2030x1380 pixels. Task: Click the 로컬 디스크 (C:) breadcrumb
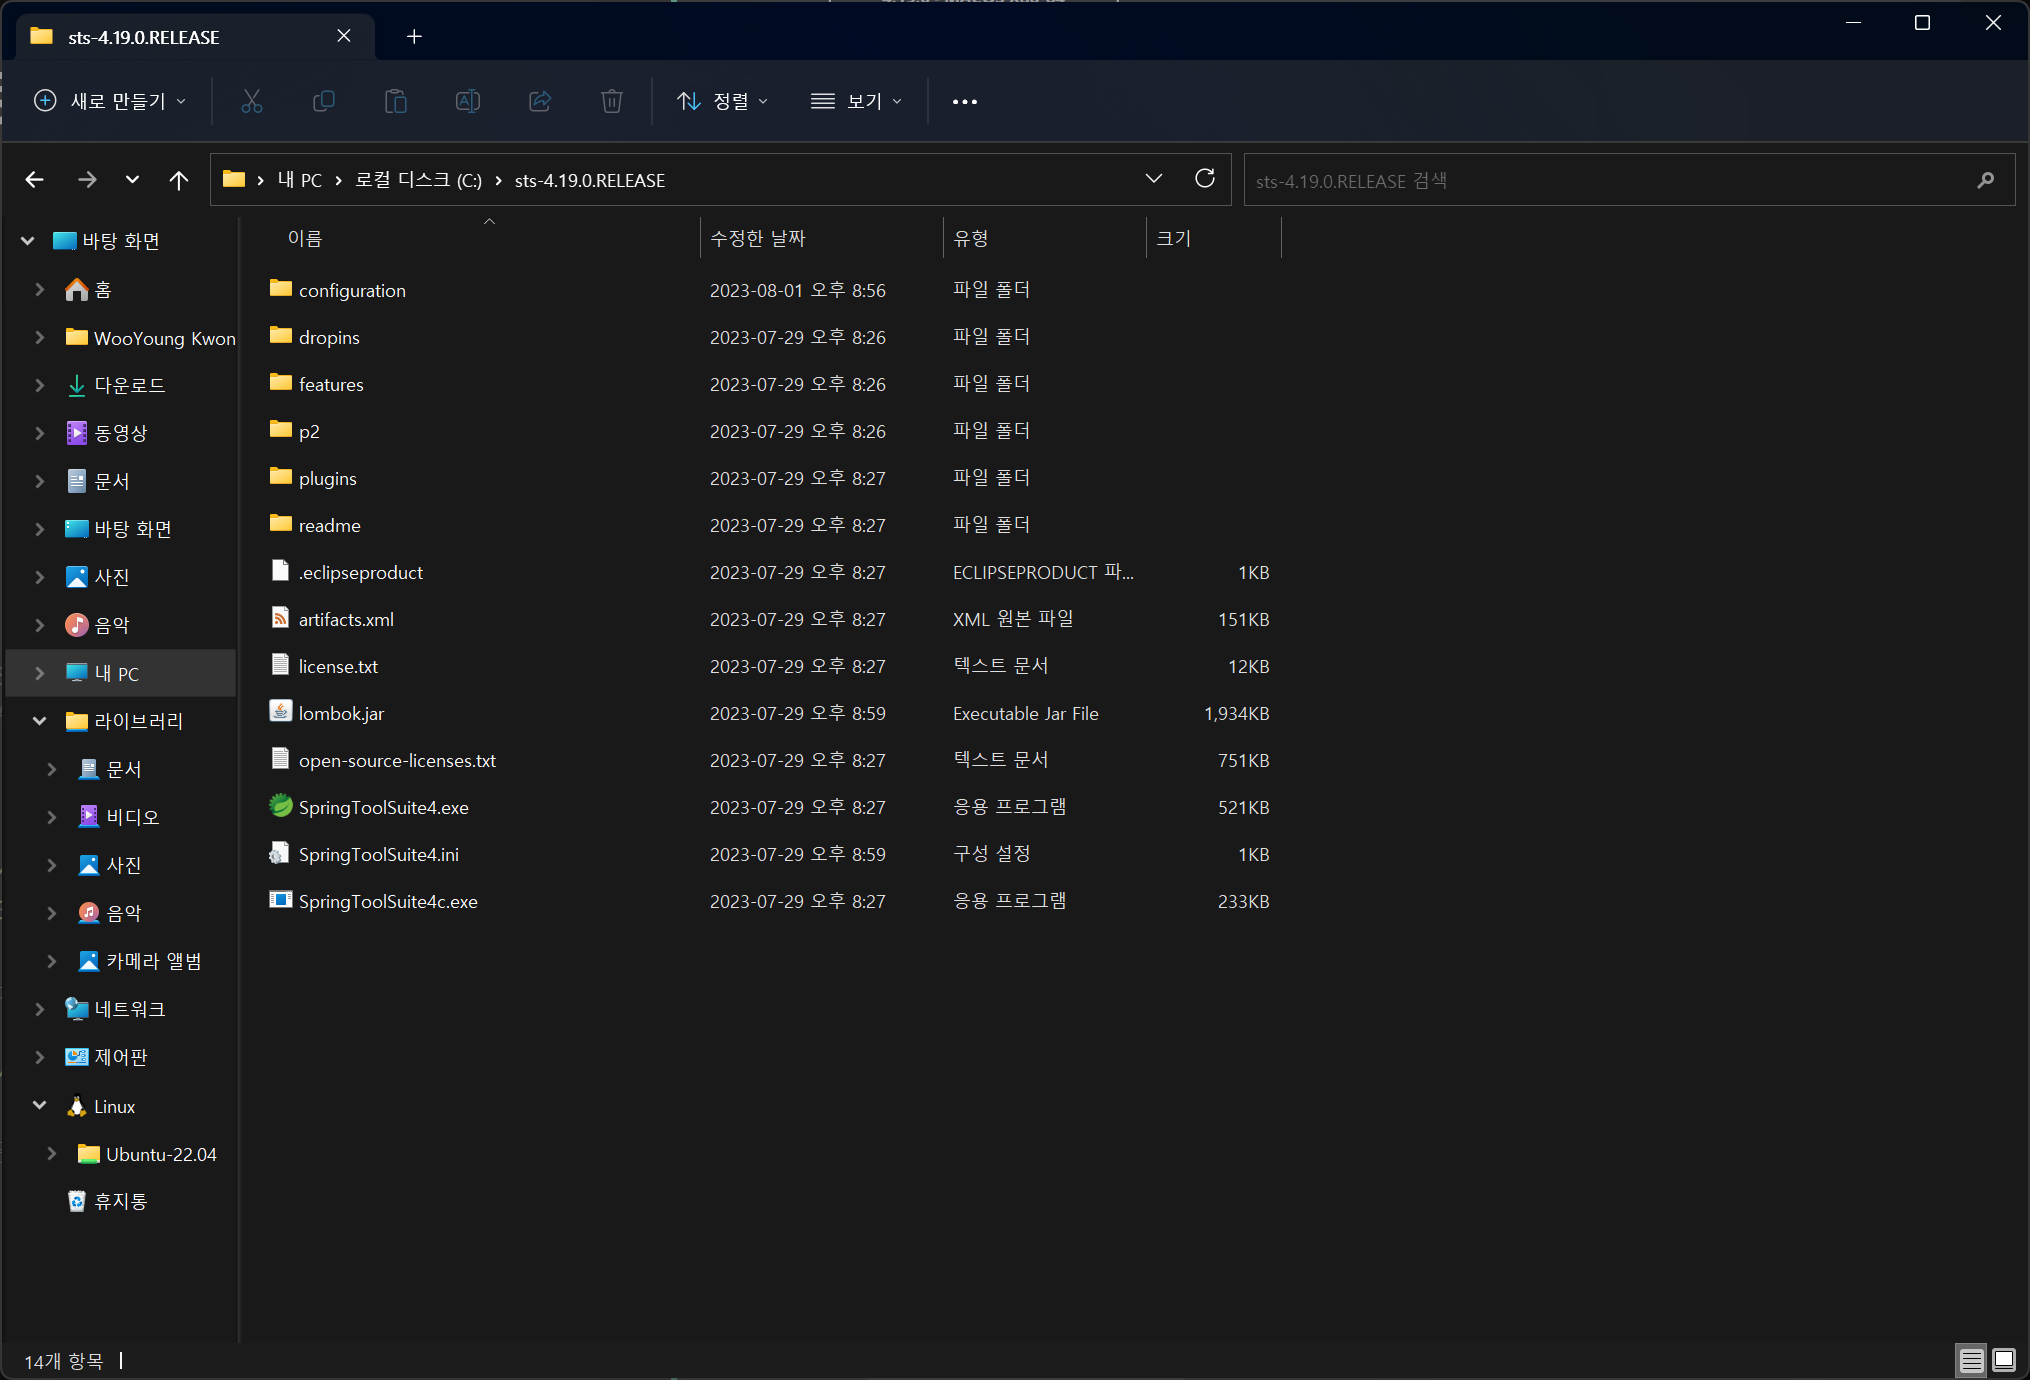pos(418,180)
